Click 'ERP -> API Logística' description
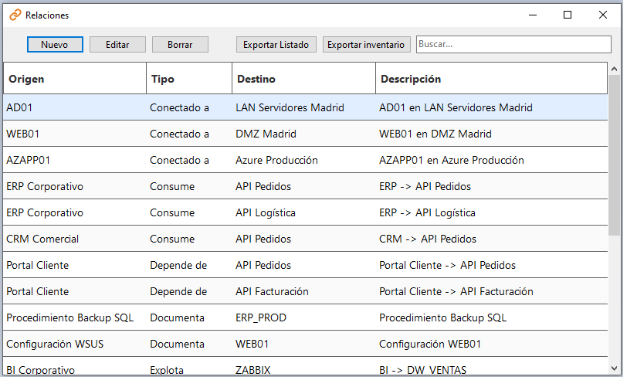624x377 pixels. coord(427,213)
